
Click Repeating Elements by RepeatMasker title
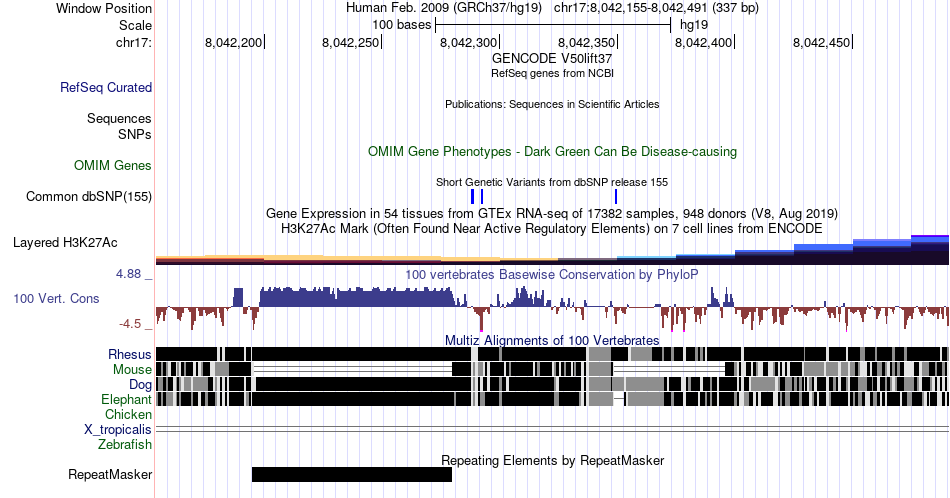(552, 460)
